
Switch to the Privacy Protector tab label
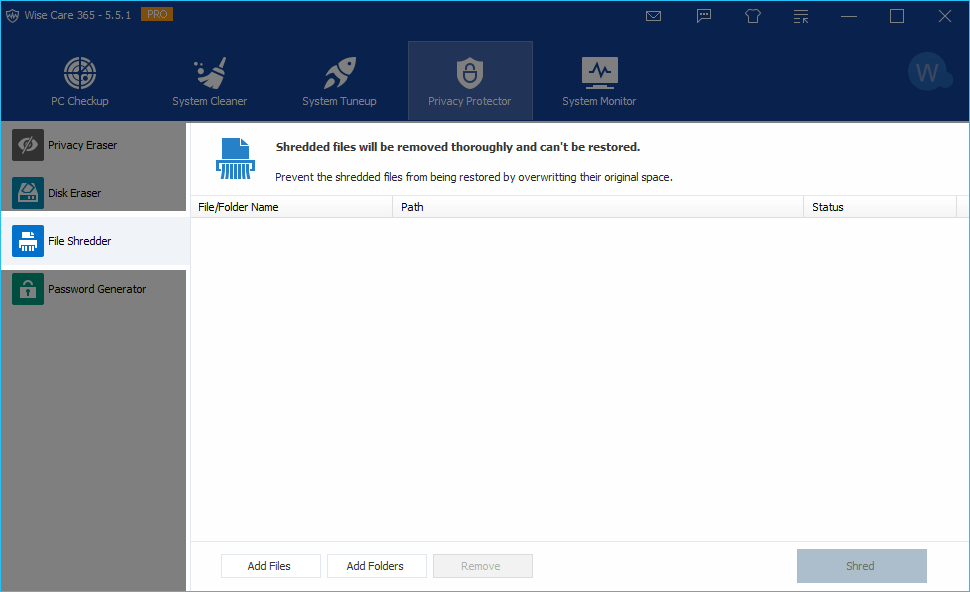coord(470,101)
